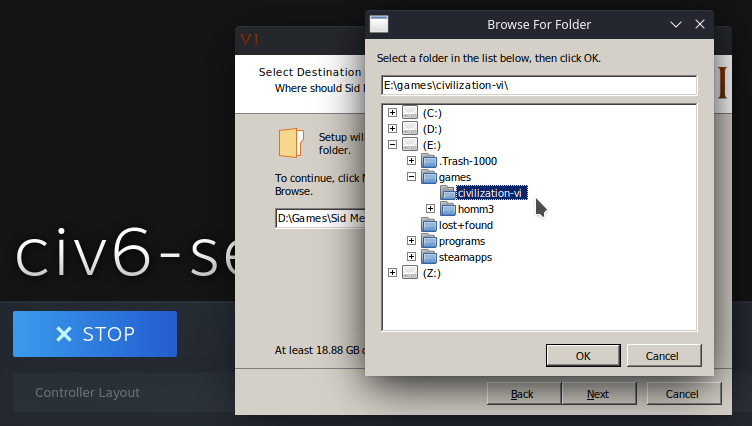
Task: Click the civilization-vi folder icon
Action: (x=448, y=193)
